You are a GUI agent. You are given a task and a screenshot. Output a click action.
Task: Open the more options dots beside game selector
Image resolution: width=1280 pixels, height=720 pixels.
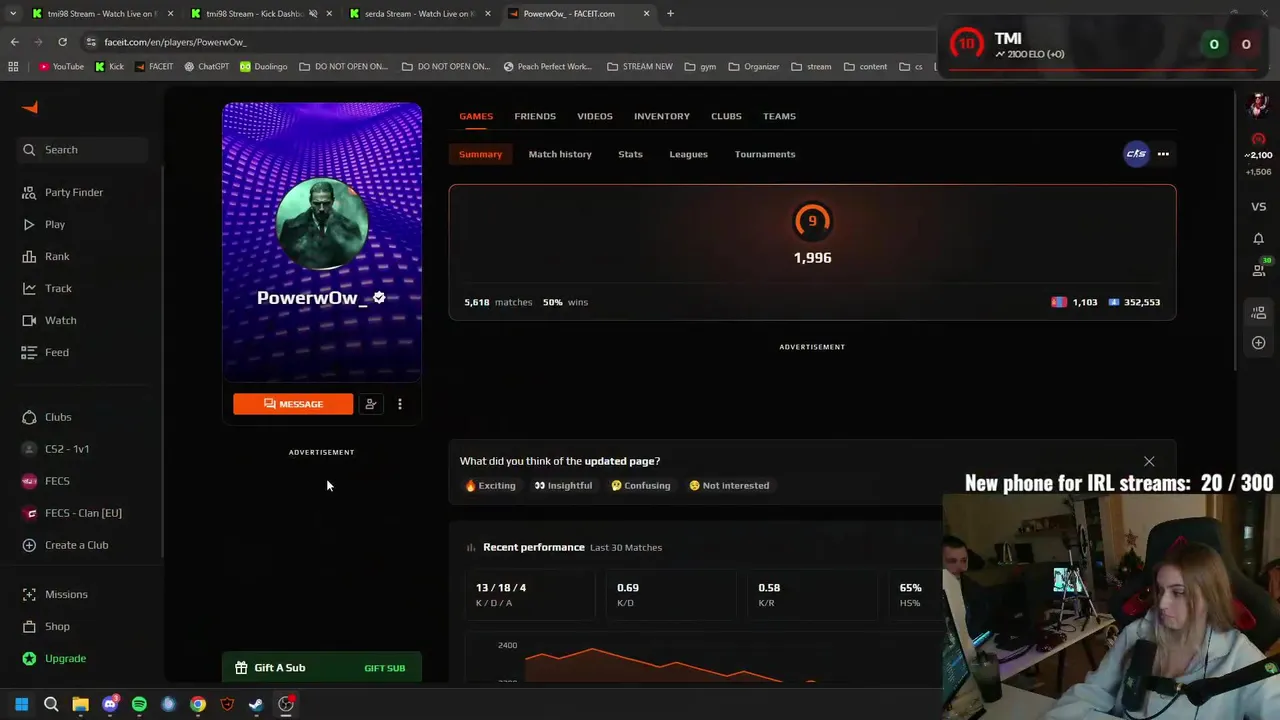1163,154
